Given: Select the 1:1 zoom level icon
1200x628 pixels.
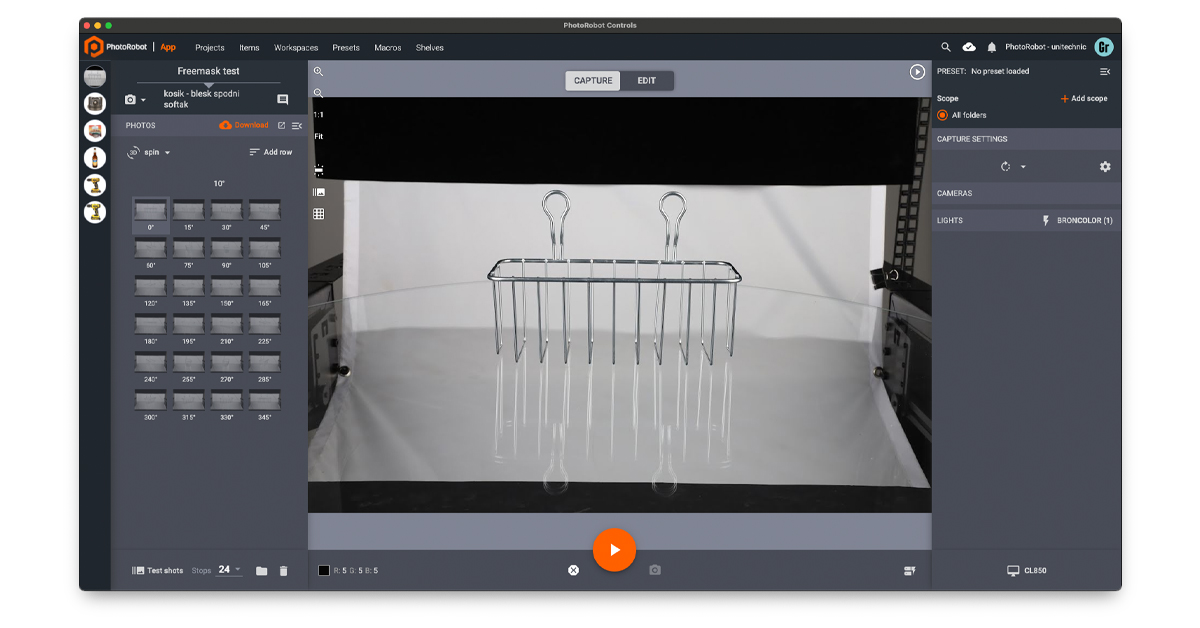Looking at the screenshot, I should click(x=318, y=116).
